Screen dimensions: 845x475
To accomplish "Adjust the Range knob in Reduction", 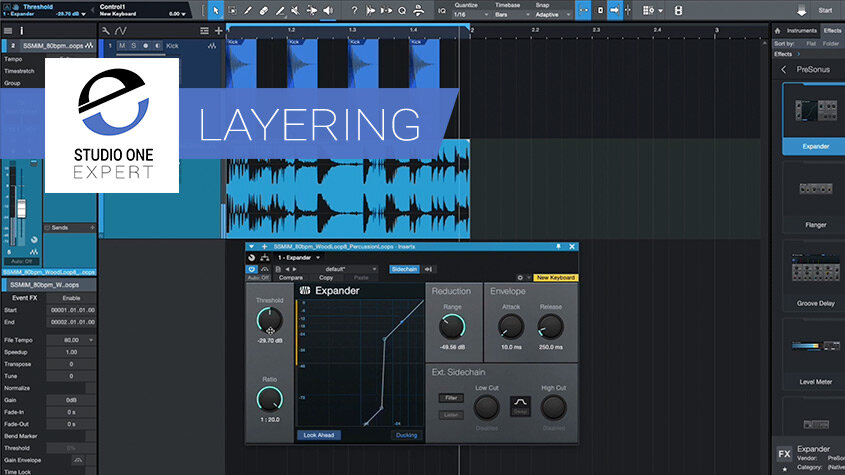I will pos(452,327).
